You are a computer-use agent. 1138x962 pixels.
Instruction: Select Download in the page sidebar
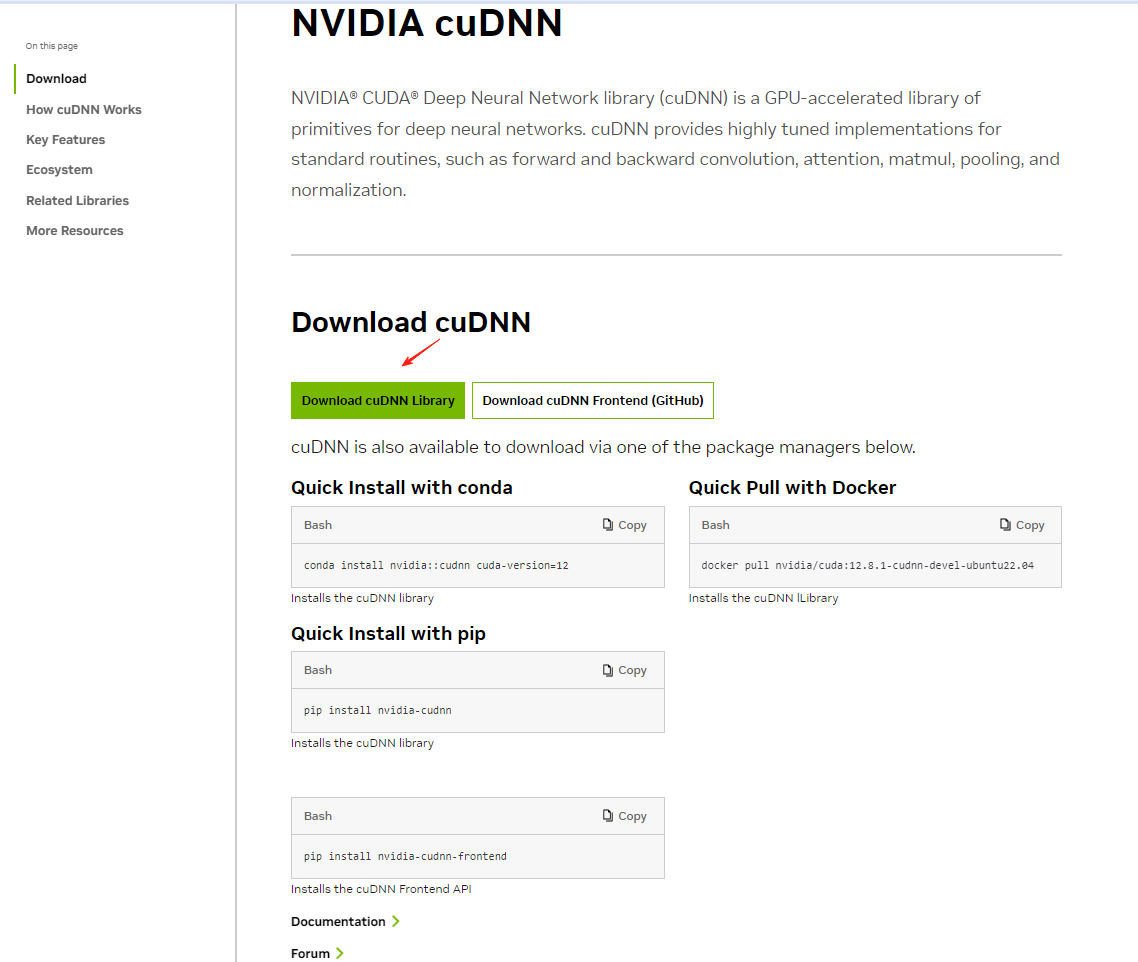pyautogui.click(x=56, y=78)
